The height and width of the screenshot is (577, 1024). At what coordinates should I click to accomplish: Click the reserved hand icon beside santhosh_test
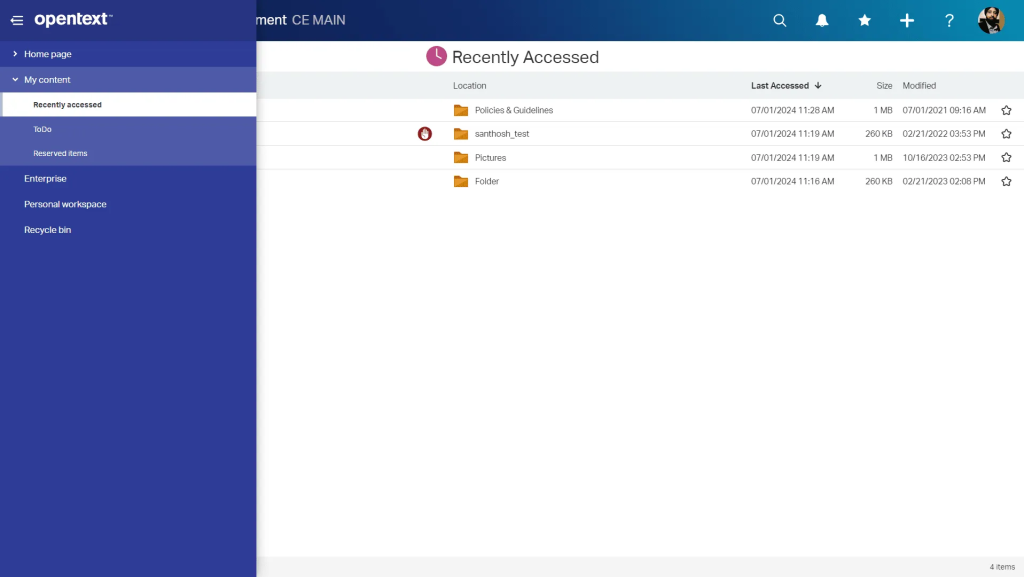[424, 133]
